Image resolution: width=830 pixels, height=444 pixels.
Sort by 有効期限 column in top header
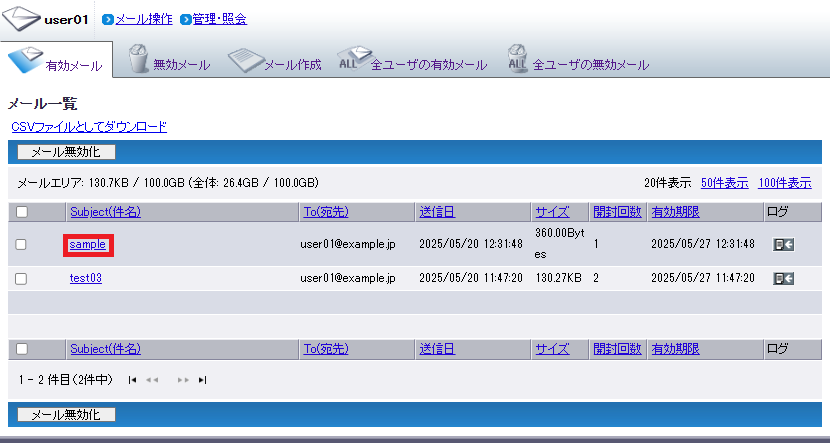(675, 211)
